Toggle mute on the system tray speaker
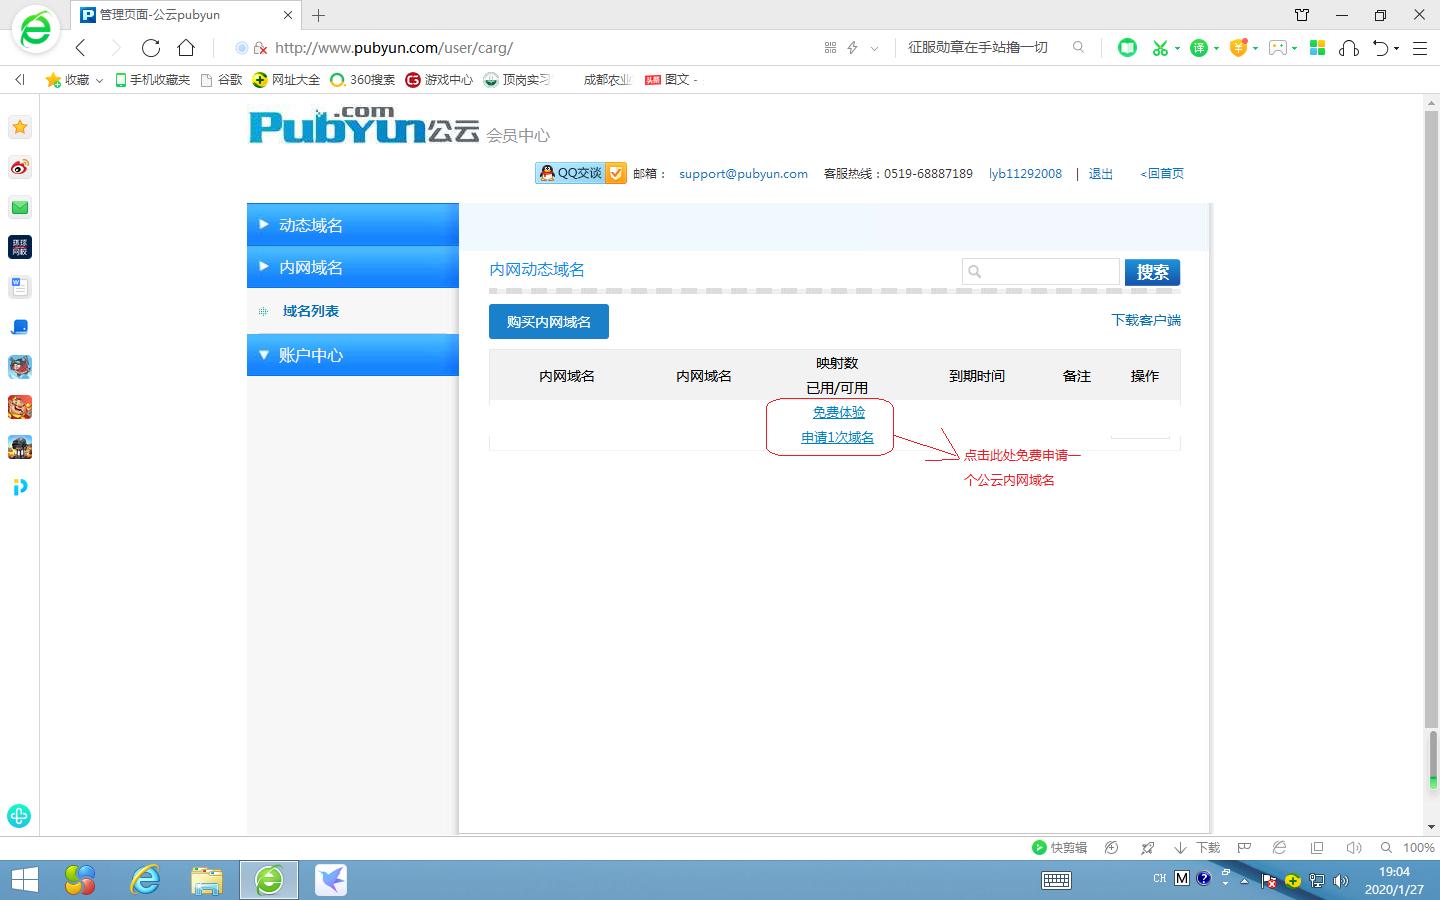This screenshot has width=1440, height=900. click(1340, 879)
